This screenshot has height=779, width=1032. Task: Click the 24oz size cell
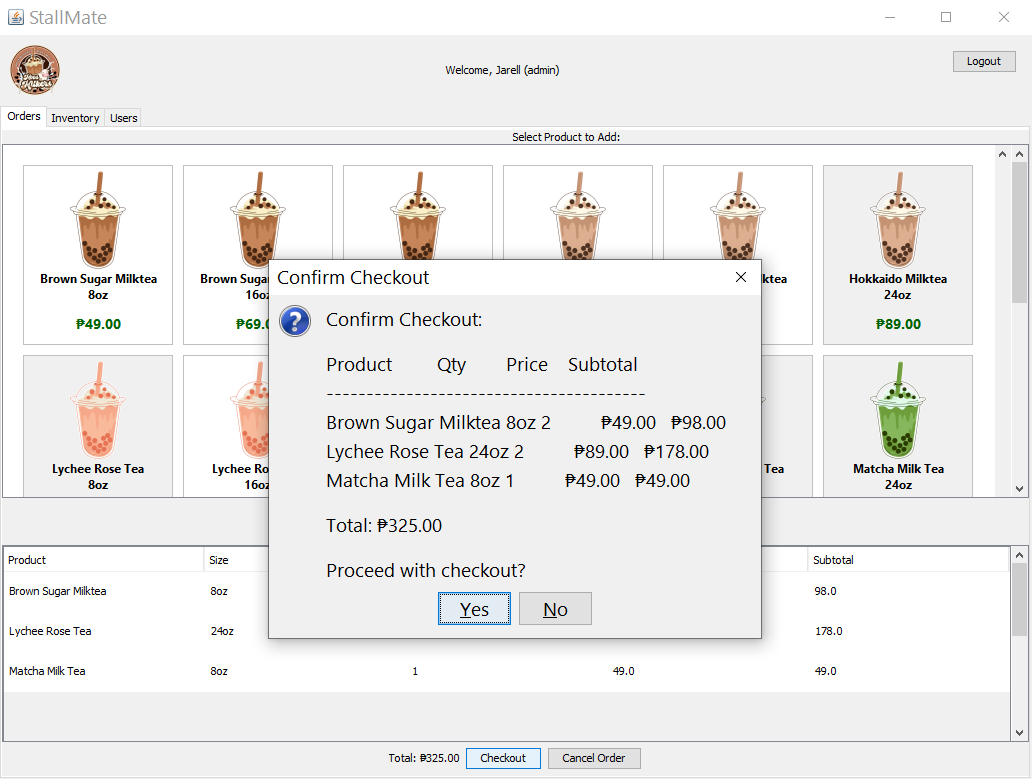(x=222, y=632)
